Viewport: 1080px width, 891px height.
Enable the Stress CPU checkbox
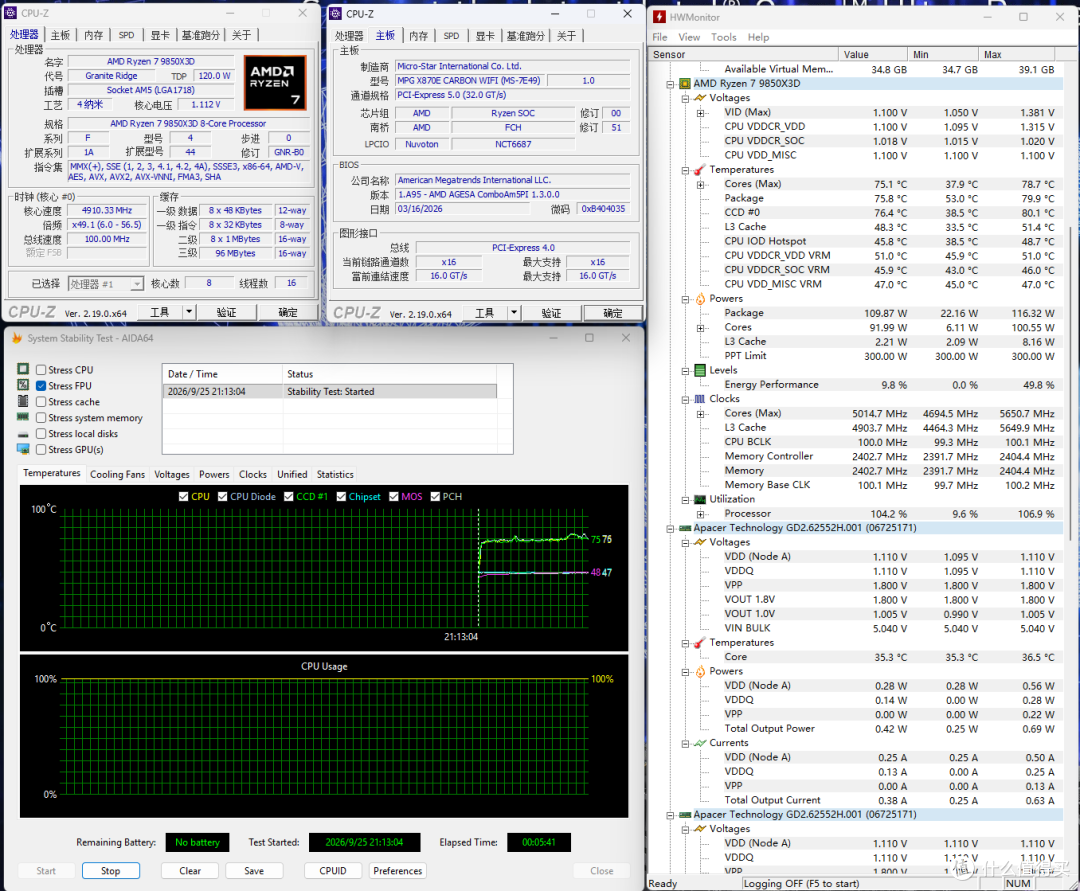click(x=41, y=370)
